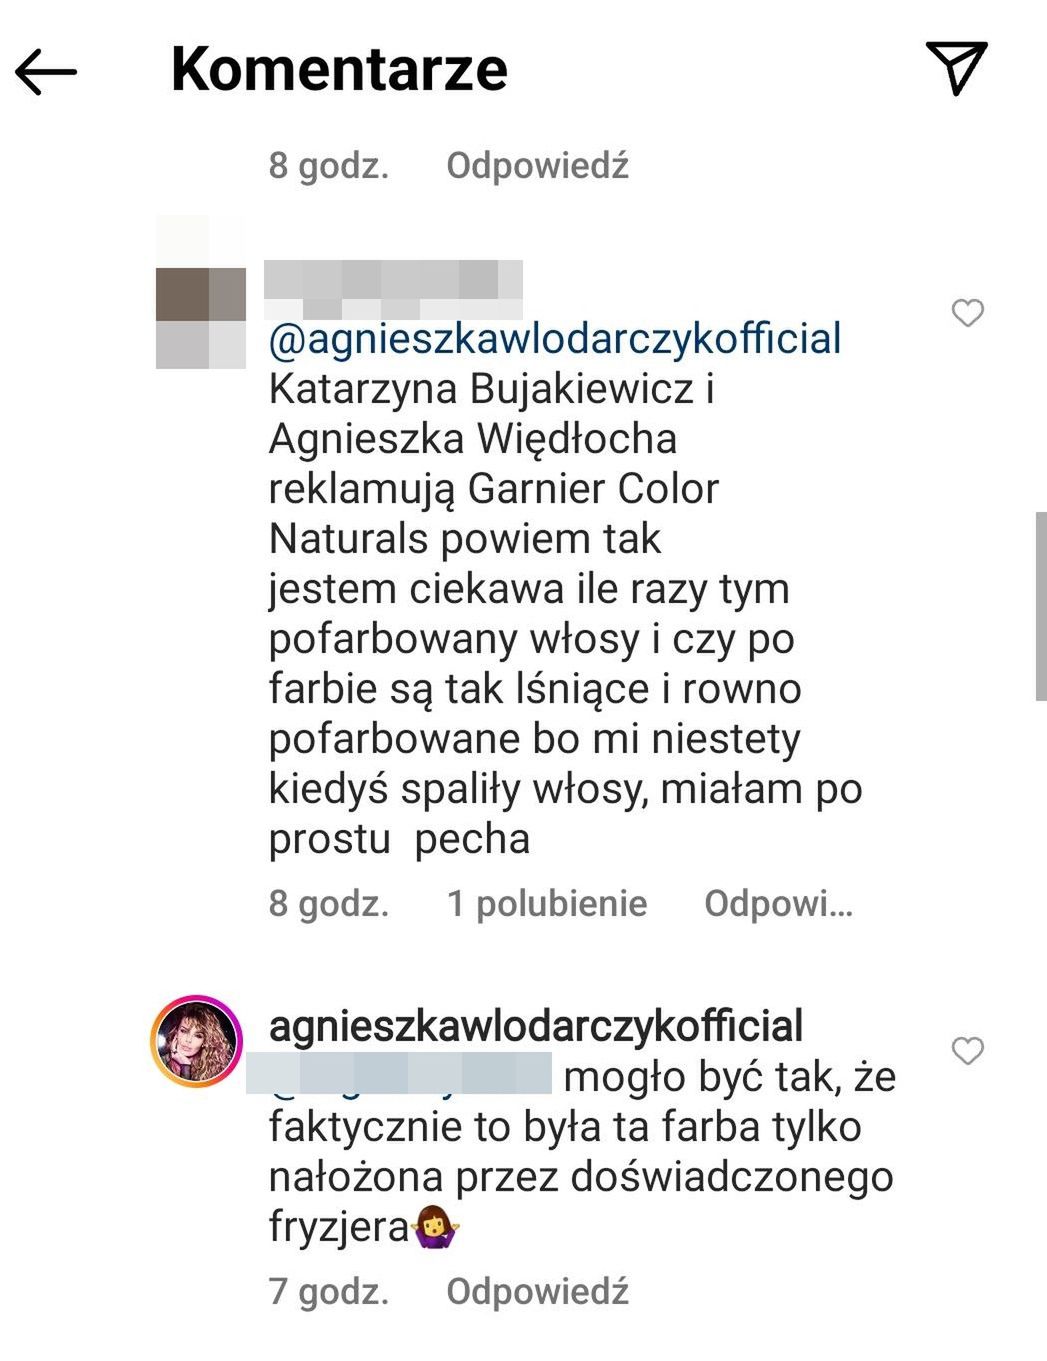The width and height of the screenshot is (1047, 1361).
Task: Go back using the left arrow
Action: click(x=46, y=71)
